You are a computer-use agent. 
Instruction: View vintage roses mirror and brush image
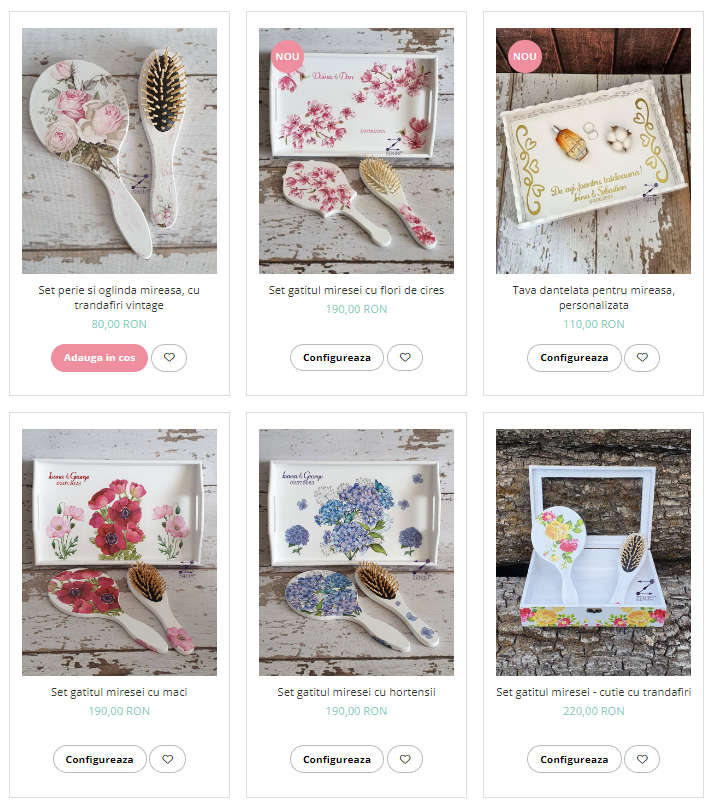point(120,151)
